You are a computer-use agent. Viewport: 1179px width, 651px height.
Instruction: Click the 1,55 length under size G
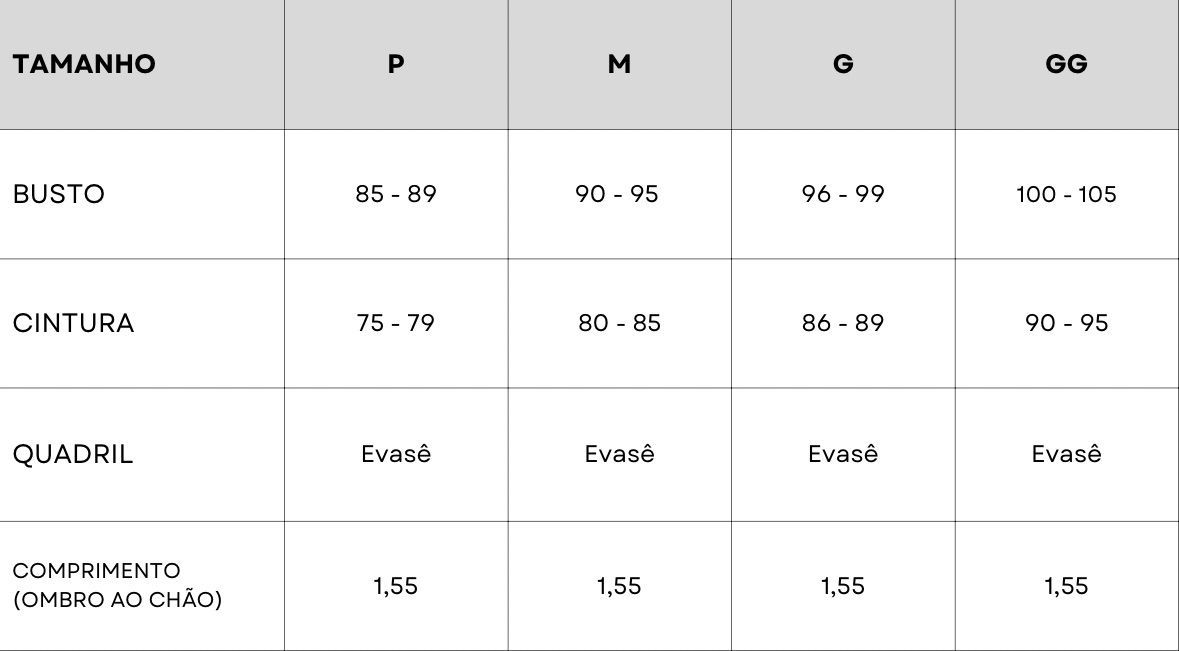coord(843,586)
